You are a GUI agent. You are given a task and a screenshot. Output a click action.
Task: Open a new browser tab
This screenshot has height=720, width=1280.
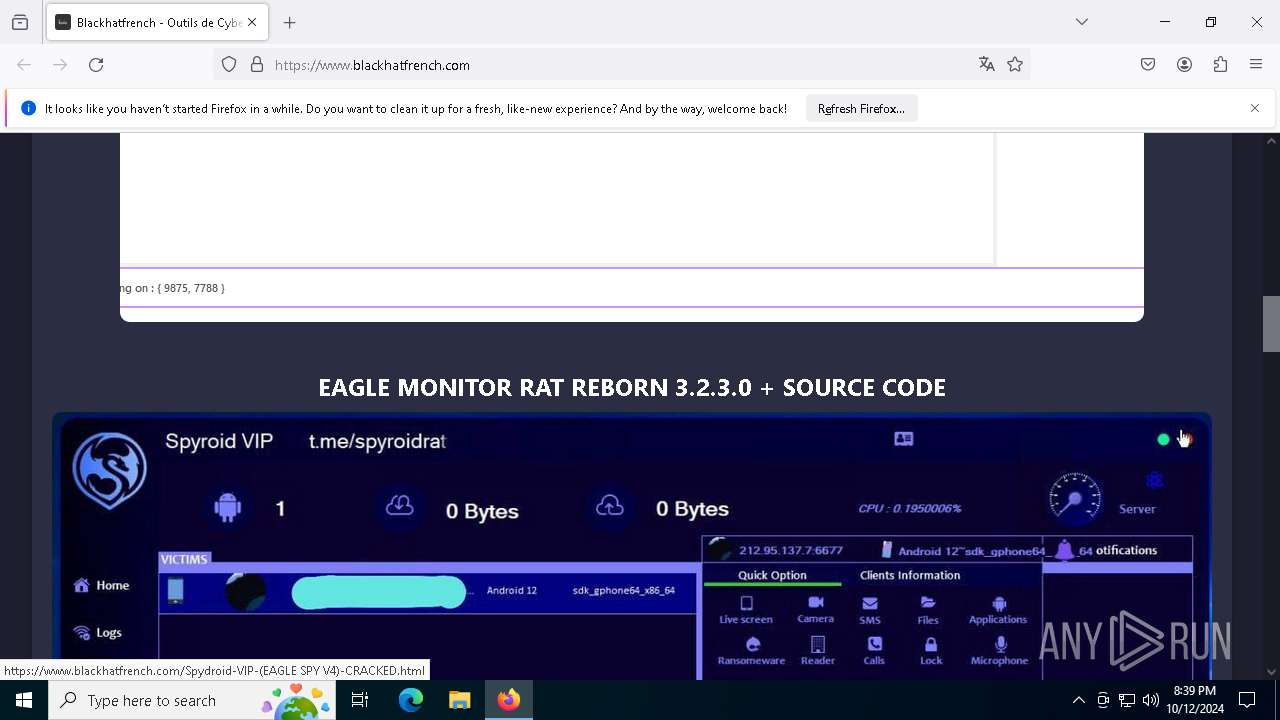[290, 22]
